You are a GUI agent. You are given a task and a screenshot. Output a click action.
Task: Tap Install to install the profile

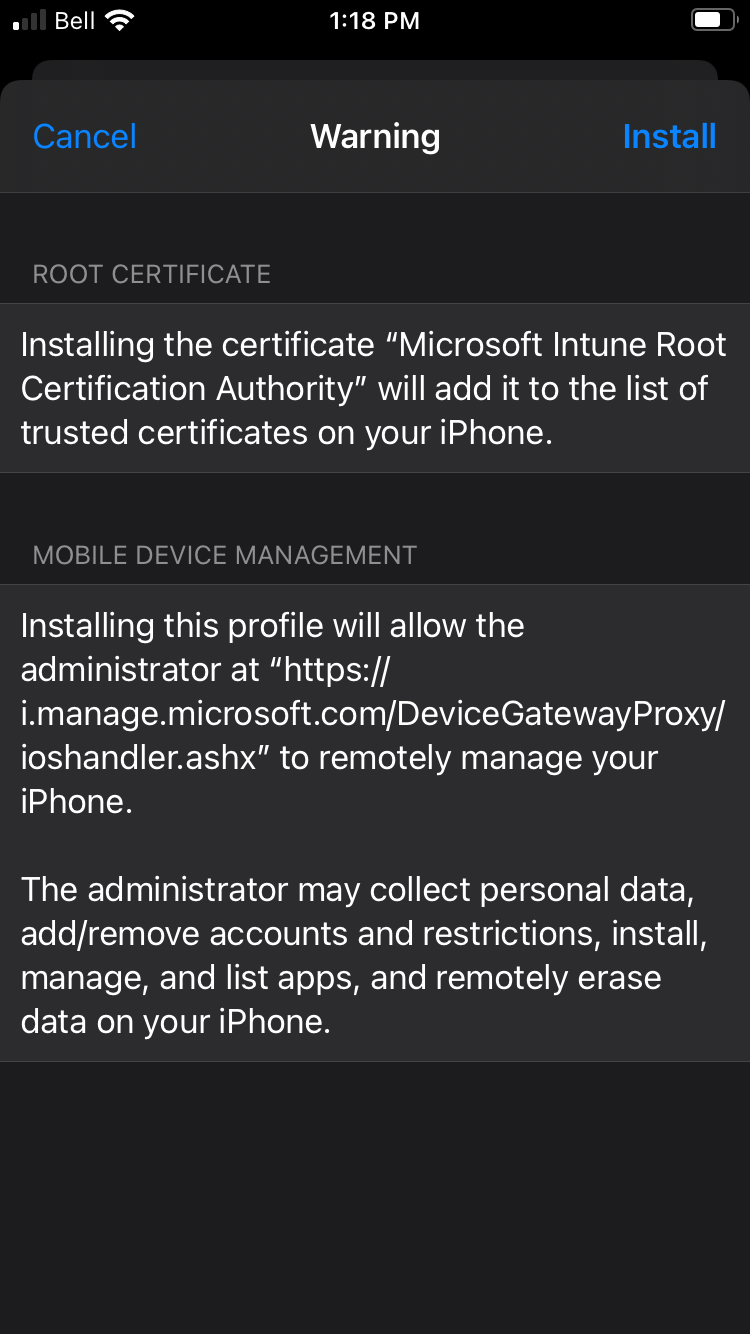tap(669, 137)
